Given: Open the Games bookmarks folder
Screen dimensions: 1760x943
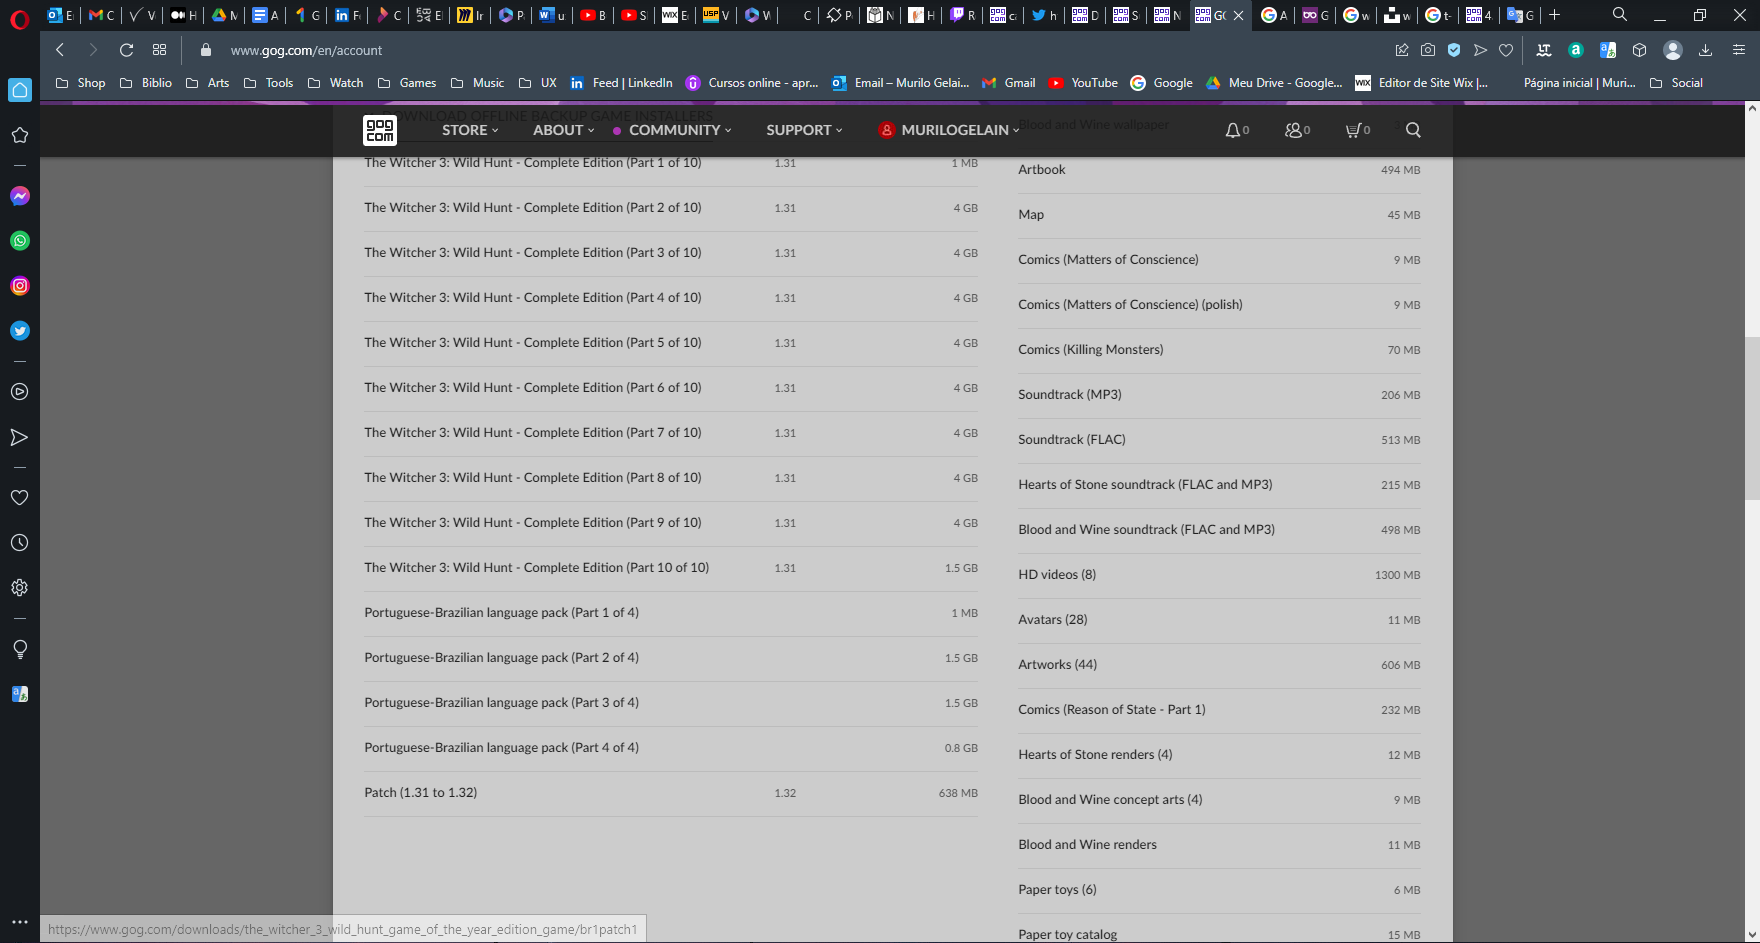Looking at the screenshot, I should pyautogui.click(x=407, y=83).
